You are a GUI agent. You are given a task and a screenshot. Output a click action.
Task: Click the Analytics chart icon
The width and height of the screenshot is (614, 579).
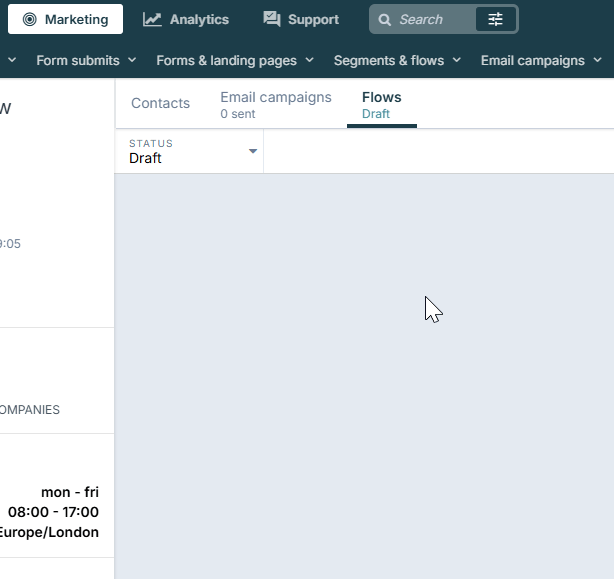pyautogui.click(x=152, y=19)
